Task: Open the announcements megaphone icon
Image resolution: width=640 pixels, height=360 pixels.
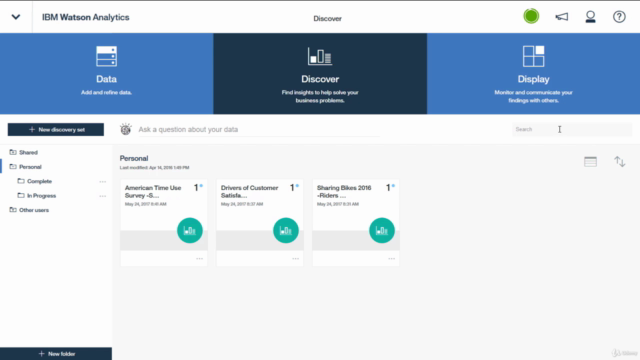Action: [562, 17]
